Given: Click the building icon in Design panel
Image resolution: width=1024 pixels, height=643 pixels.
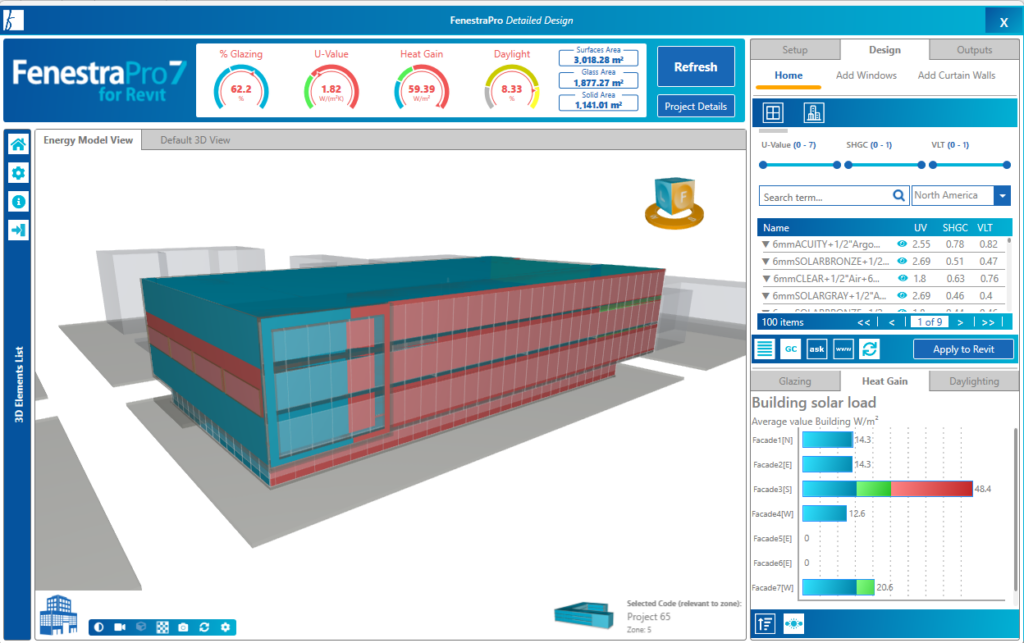Looking at the screenshot, I should point(813,113).
